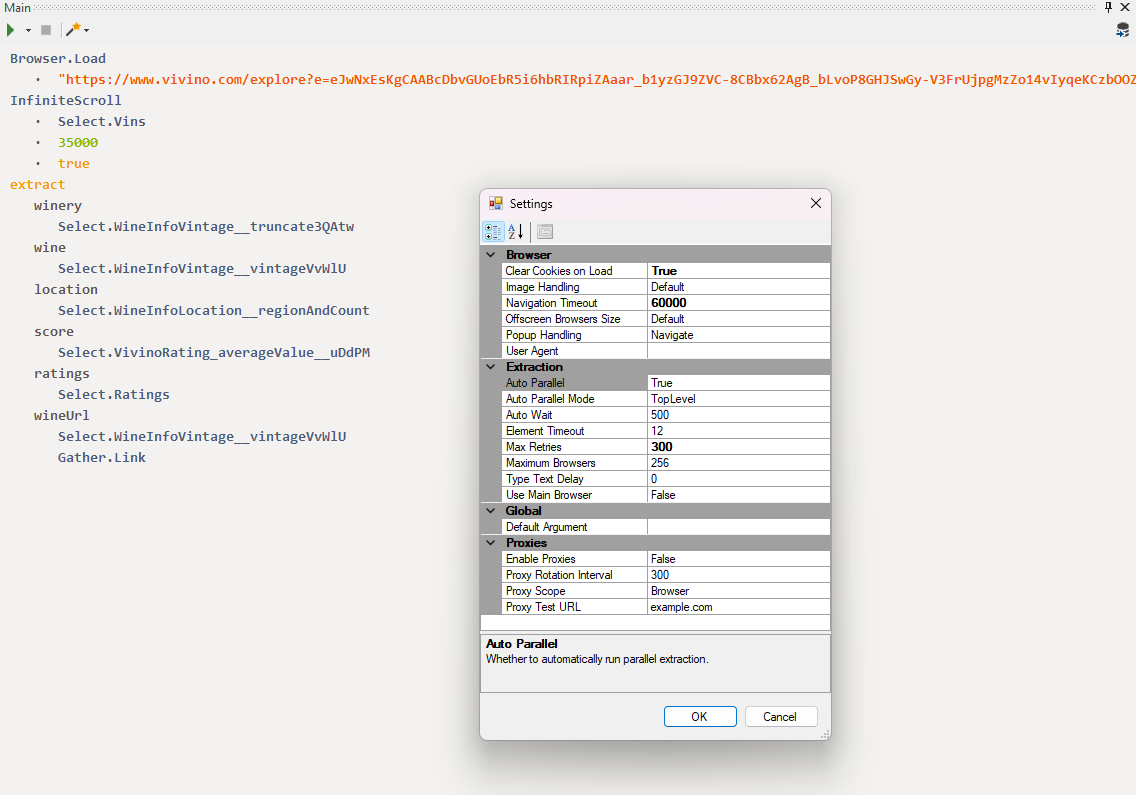Select the Auto Parallel True value

pyautogui.click(x=738, y=383)
